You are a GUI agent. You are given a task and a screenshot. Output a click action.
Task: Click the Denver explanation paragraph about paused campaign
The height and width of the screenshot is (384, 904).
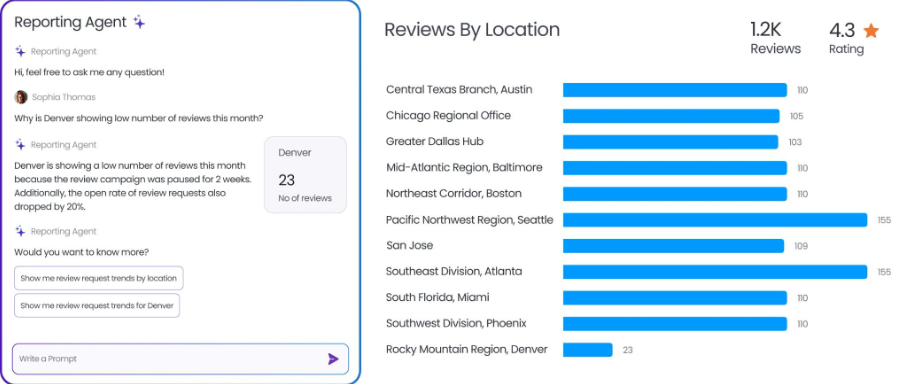coord(133,186)
